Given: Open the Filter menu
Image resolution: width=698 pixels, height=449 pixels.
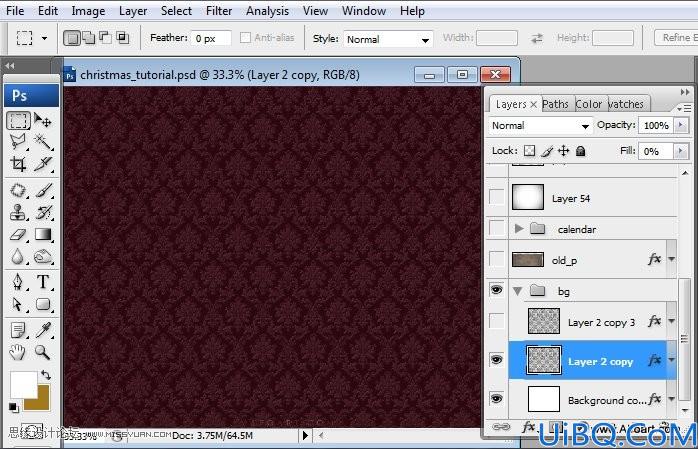Looking at the screenshot, I should [x=219, y=11].
